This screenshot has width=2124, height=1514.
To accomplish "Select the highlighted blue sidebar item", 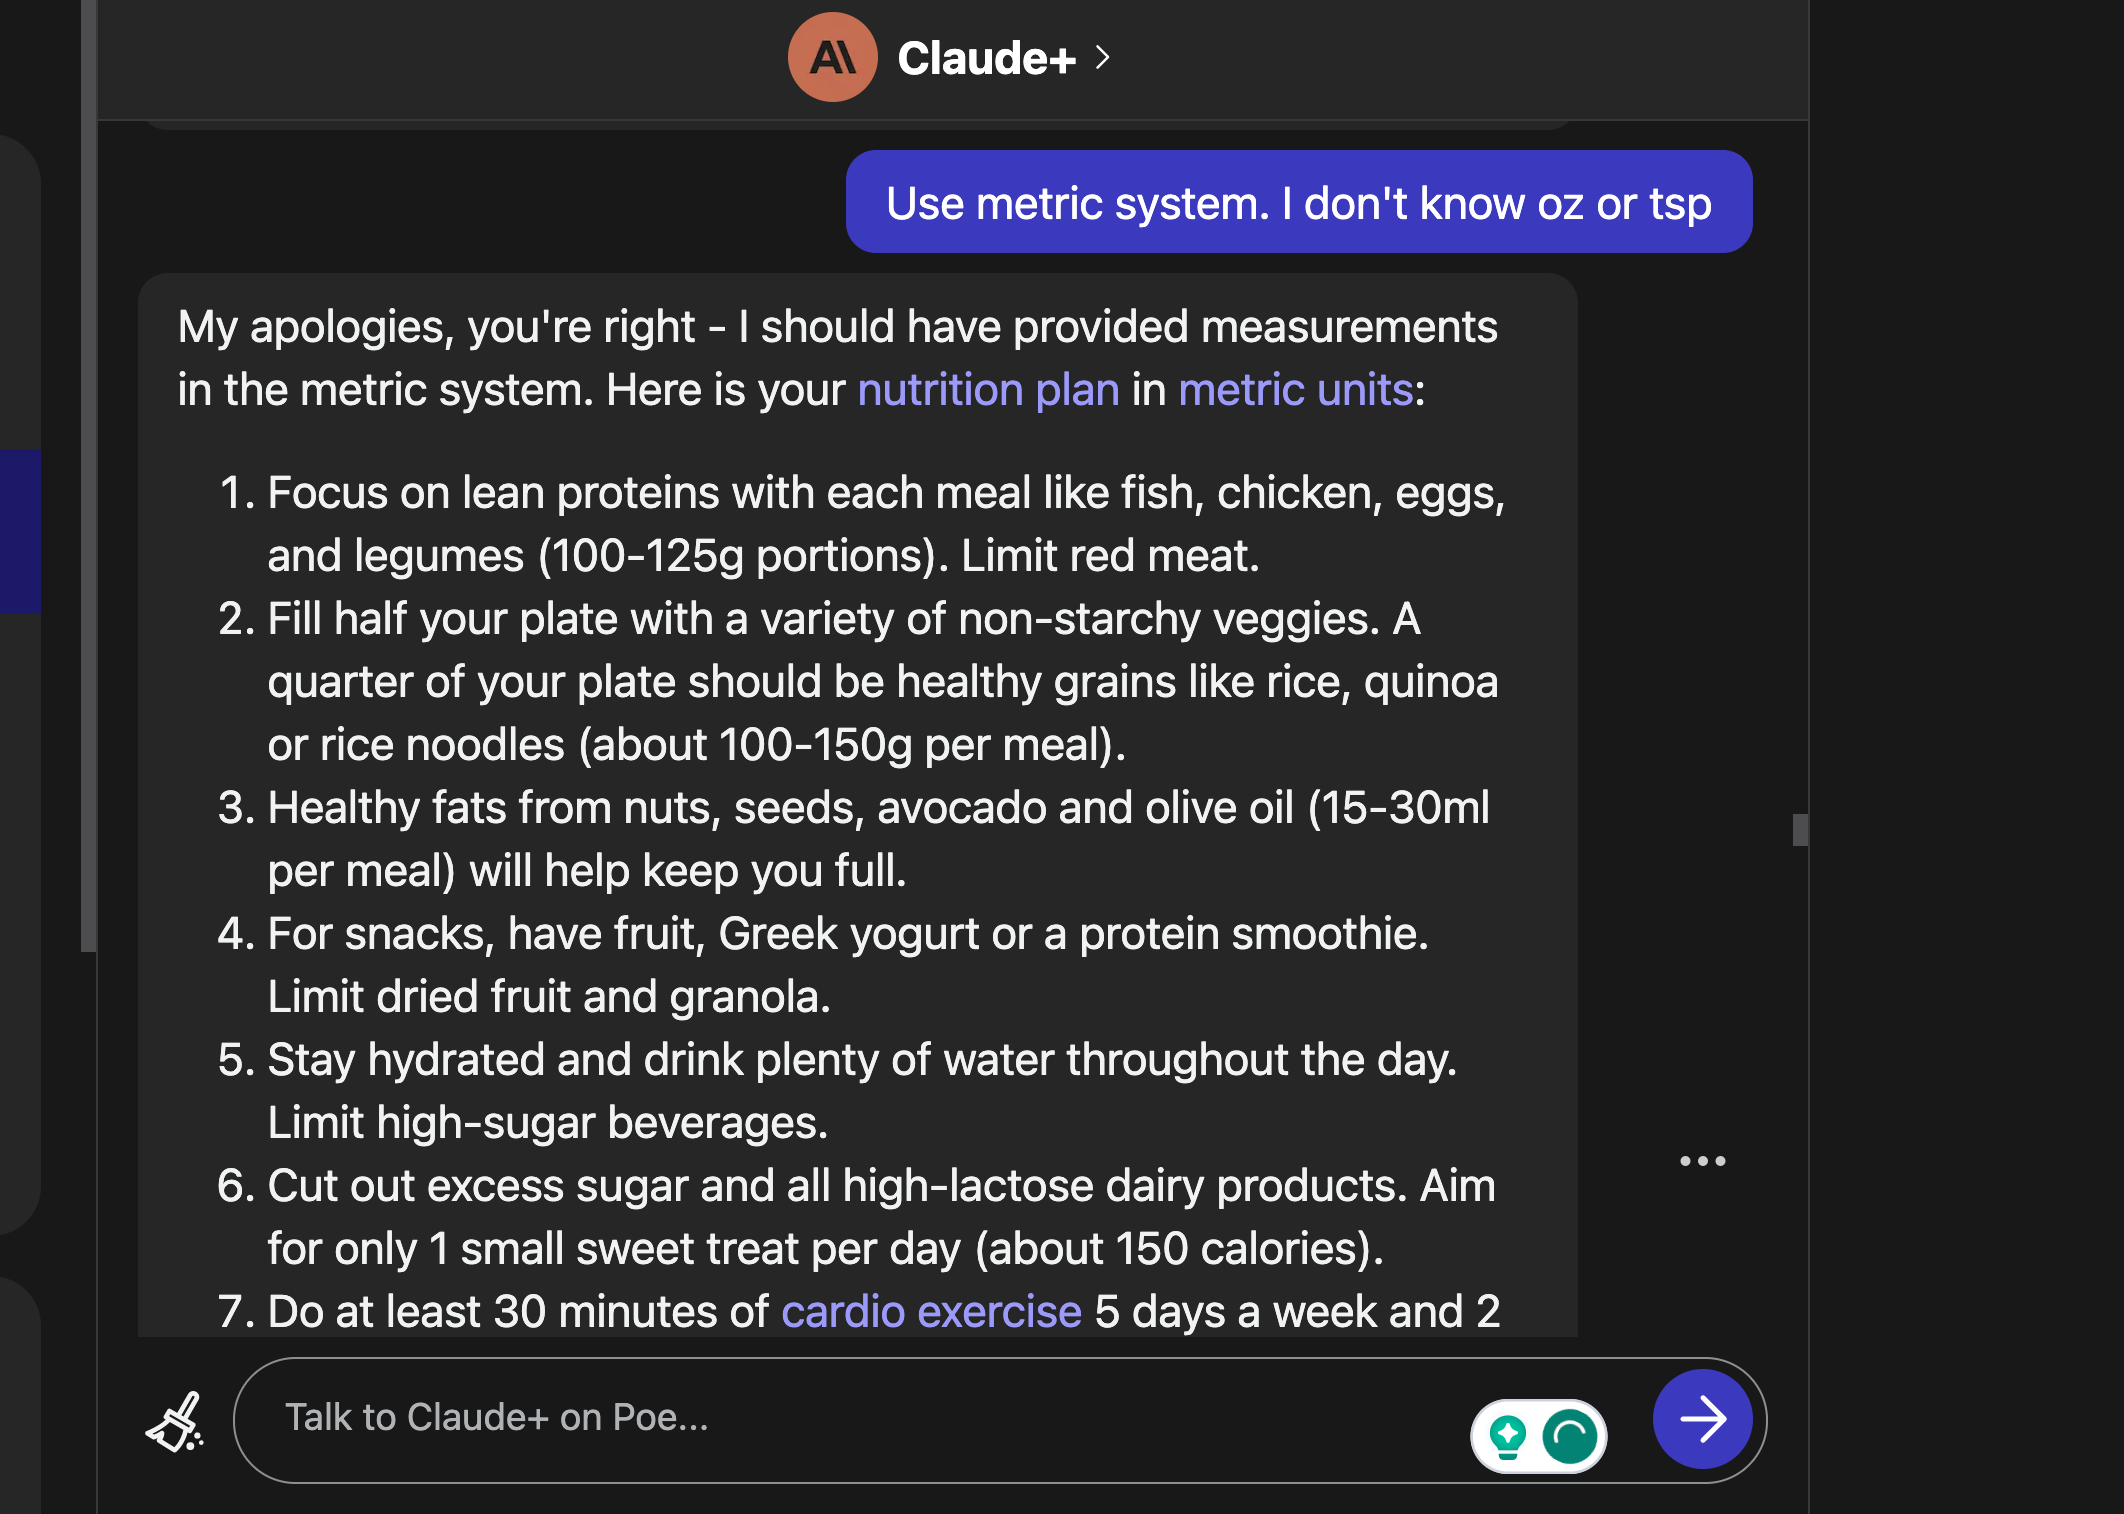I will click(x=20, y=530).
